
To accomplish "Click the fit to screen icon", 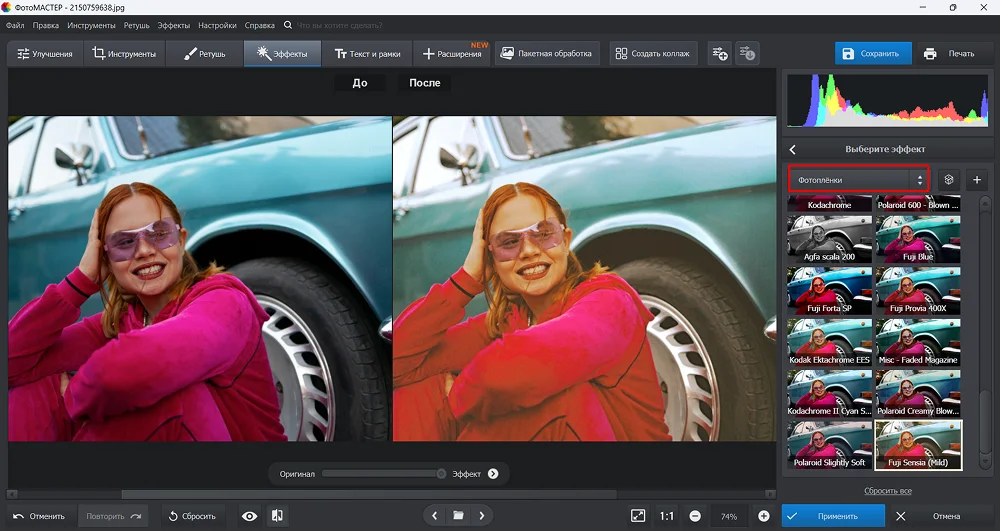I will click(x=638, y=516).
